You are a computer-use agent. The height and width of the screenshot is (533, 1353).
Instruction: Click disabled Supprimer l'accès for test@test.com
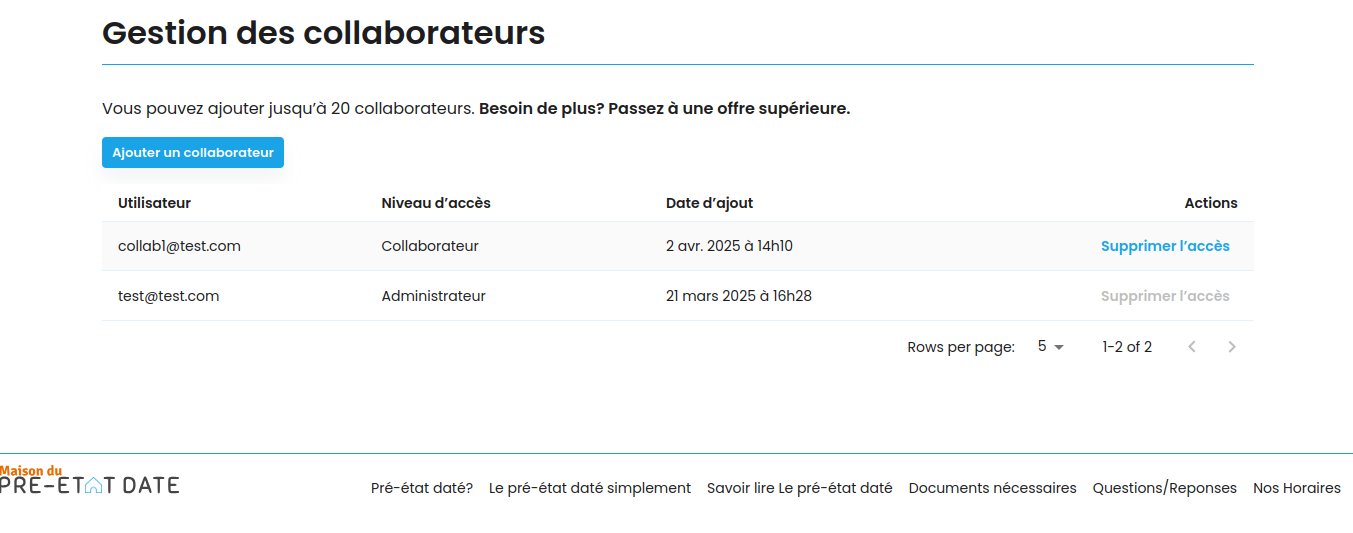(1165, 296)
